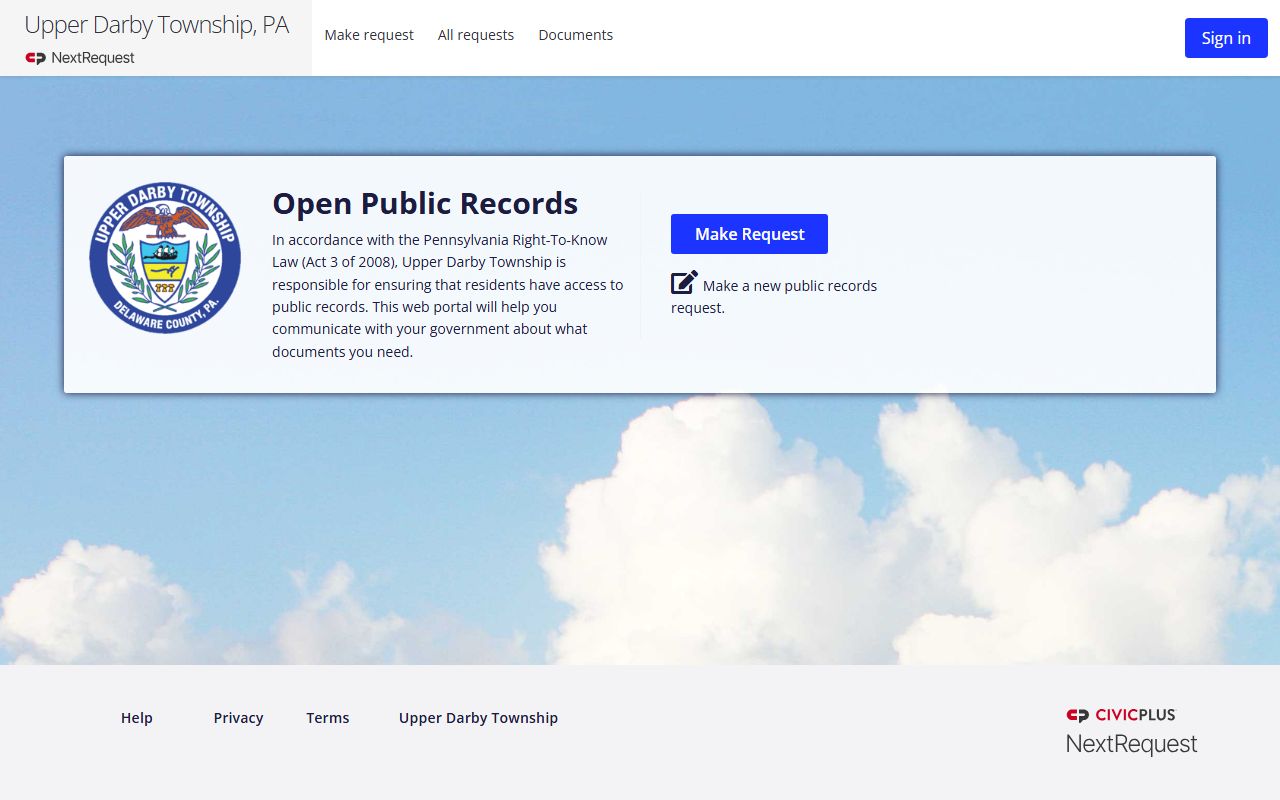Click the Make a new public records request text
The image size is (1280, 800).
(774, 296)
